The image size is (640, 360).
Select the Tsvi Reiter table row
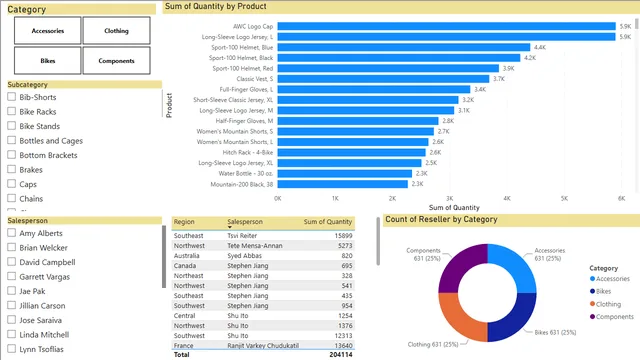tap(263, 236)
